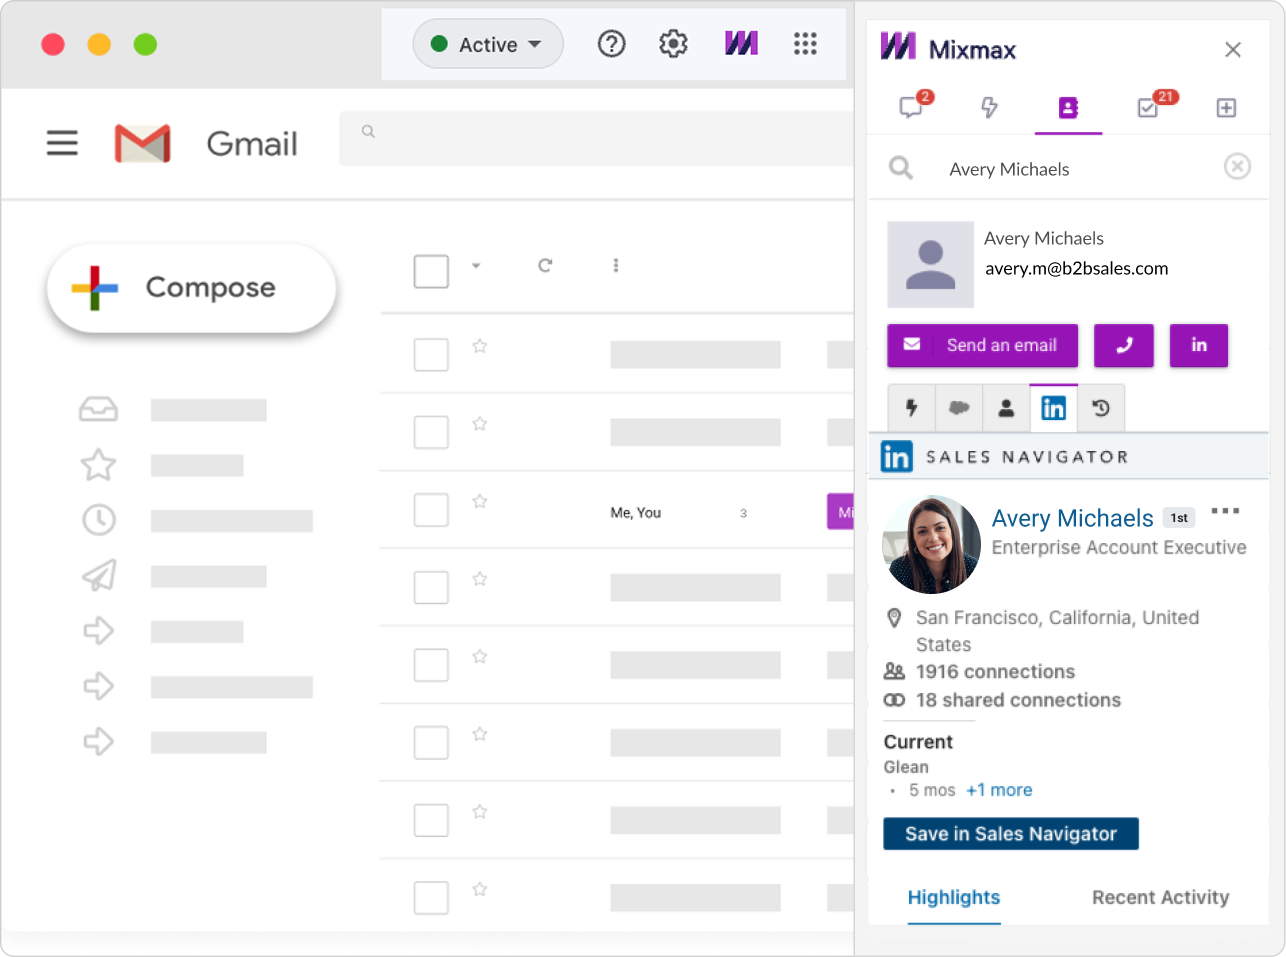Click the 1st degree connection badge
1286x957 pixels.
pyautogui.click(x=1179, y=518)
